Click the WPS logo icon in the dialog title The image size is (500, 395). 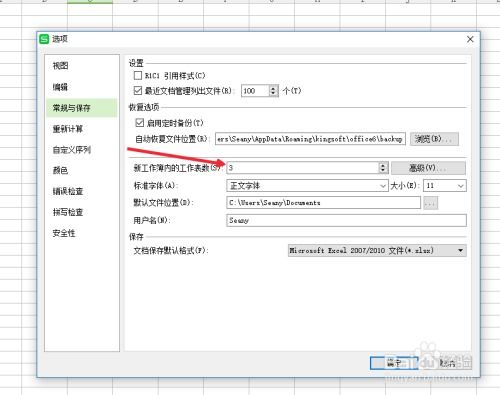coord(44,39)
